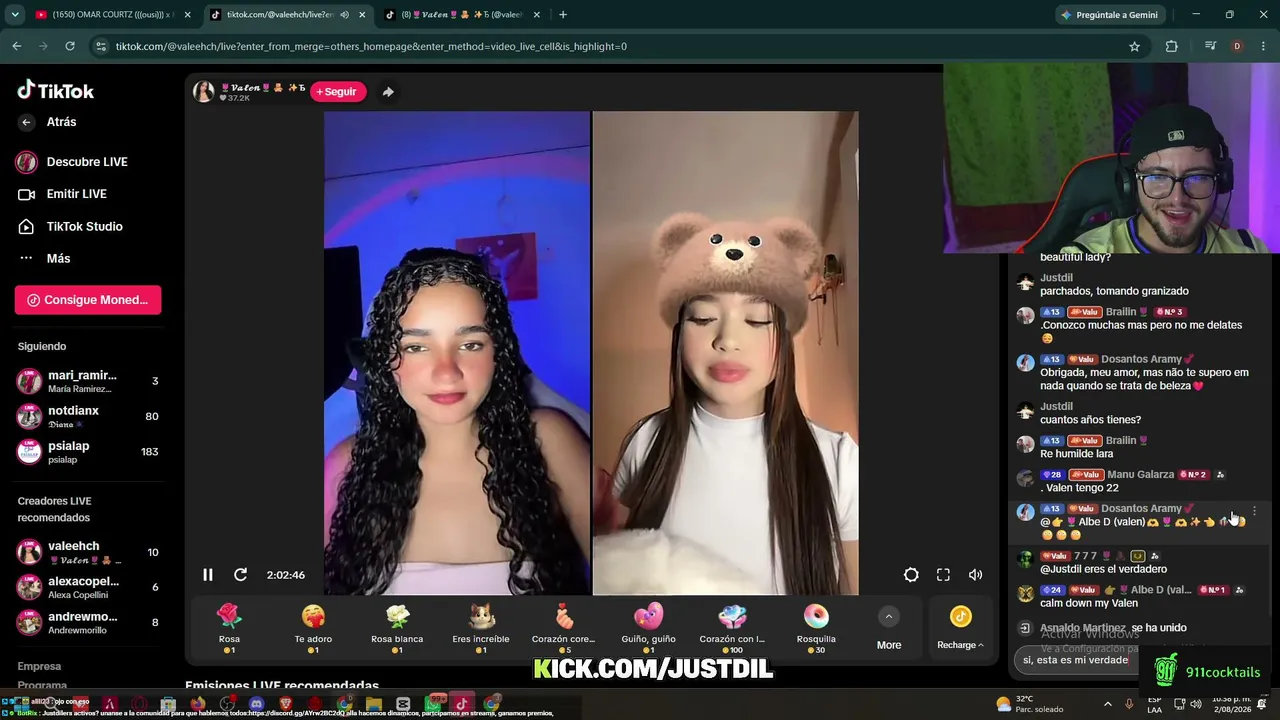Open File Explorer on the taskbar
The width and height of the screenshot is (1280, 720).
(374, 704)
